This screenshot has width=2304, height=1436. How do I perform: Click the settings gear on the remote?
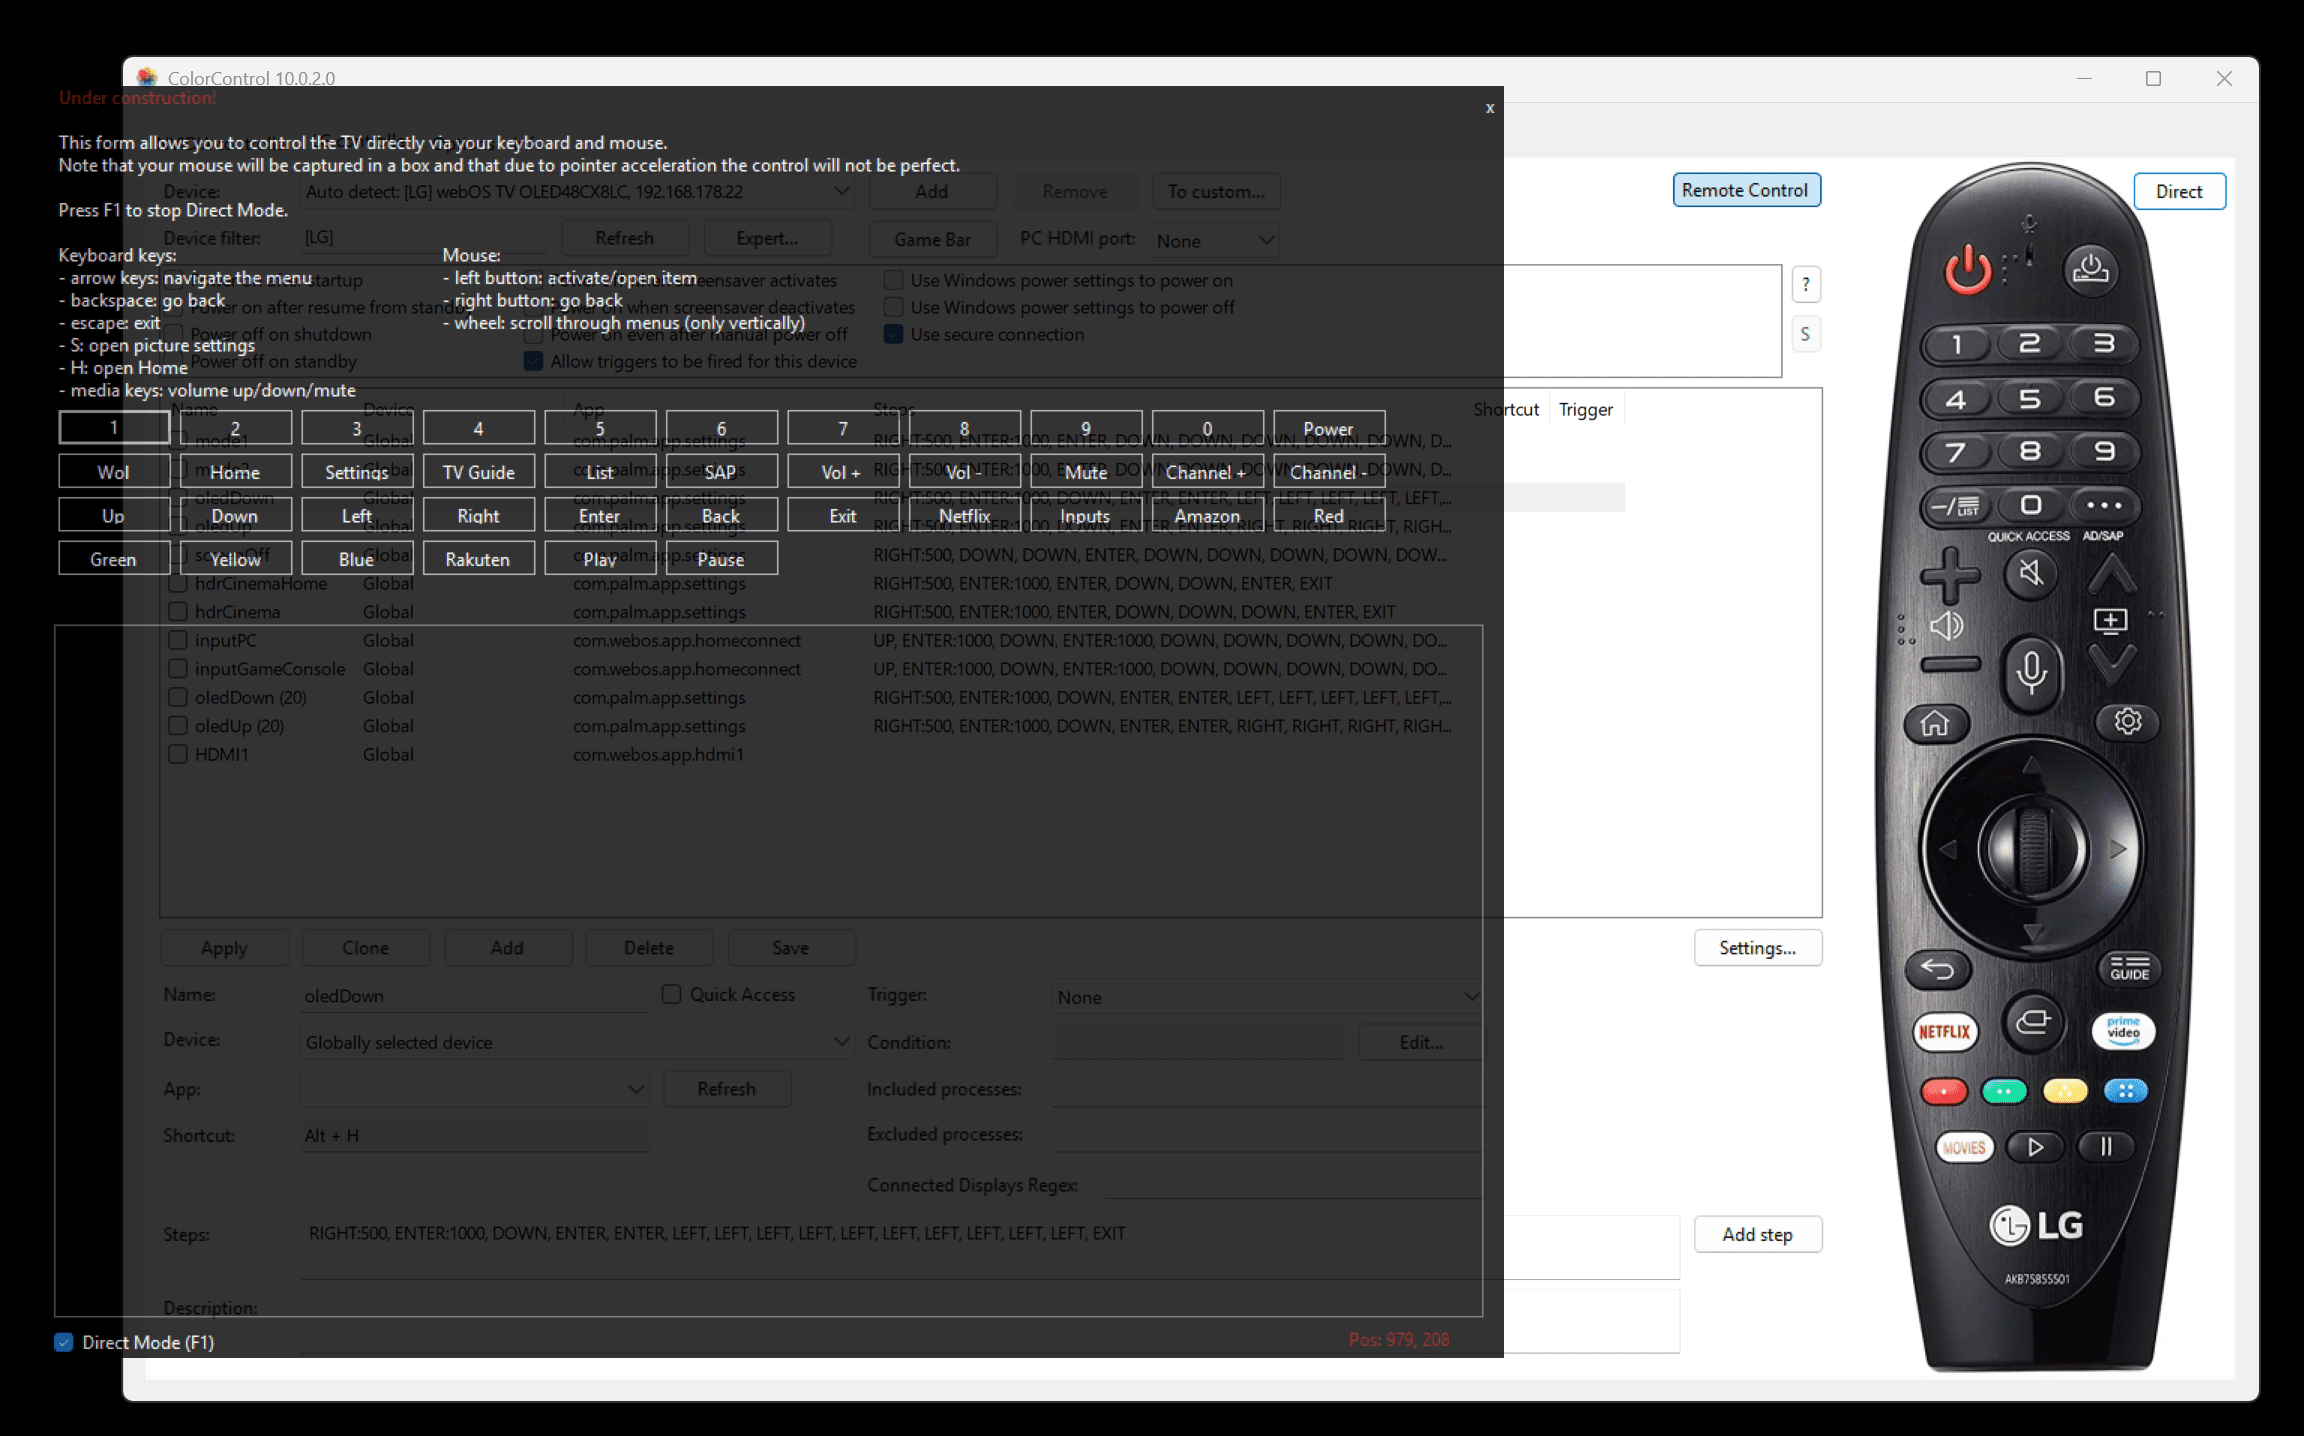2127,721
